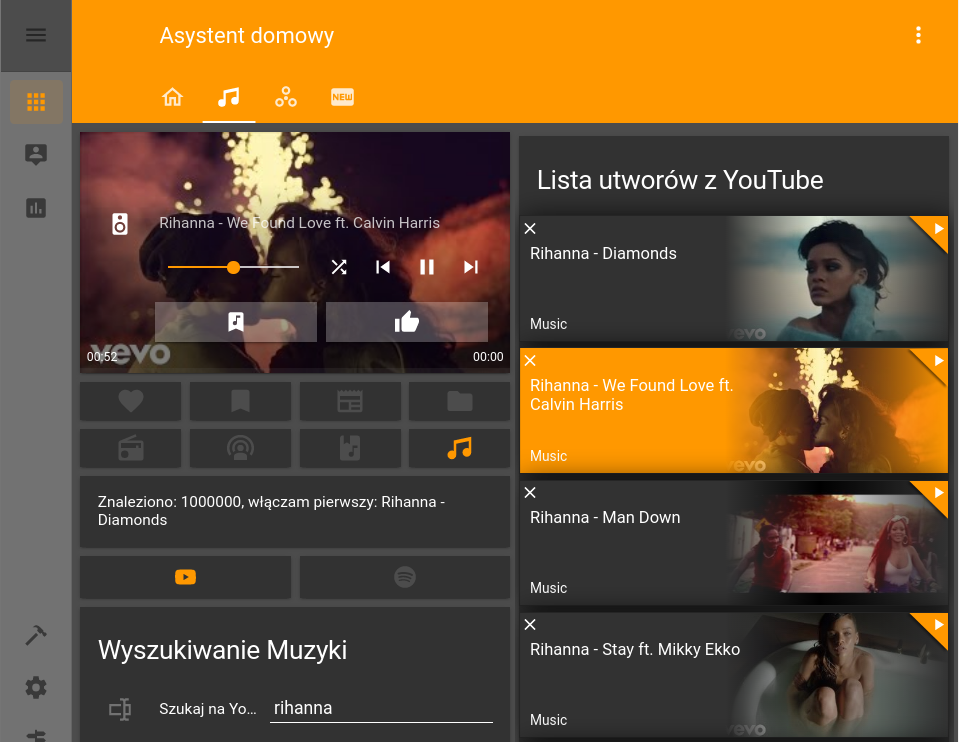Switch to the music note tab in the header

point(229,97)
